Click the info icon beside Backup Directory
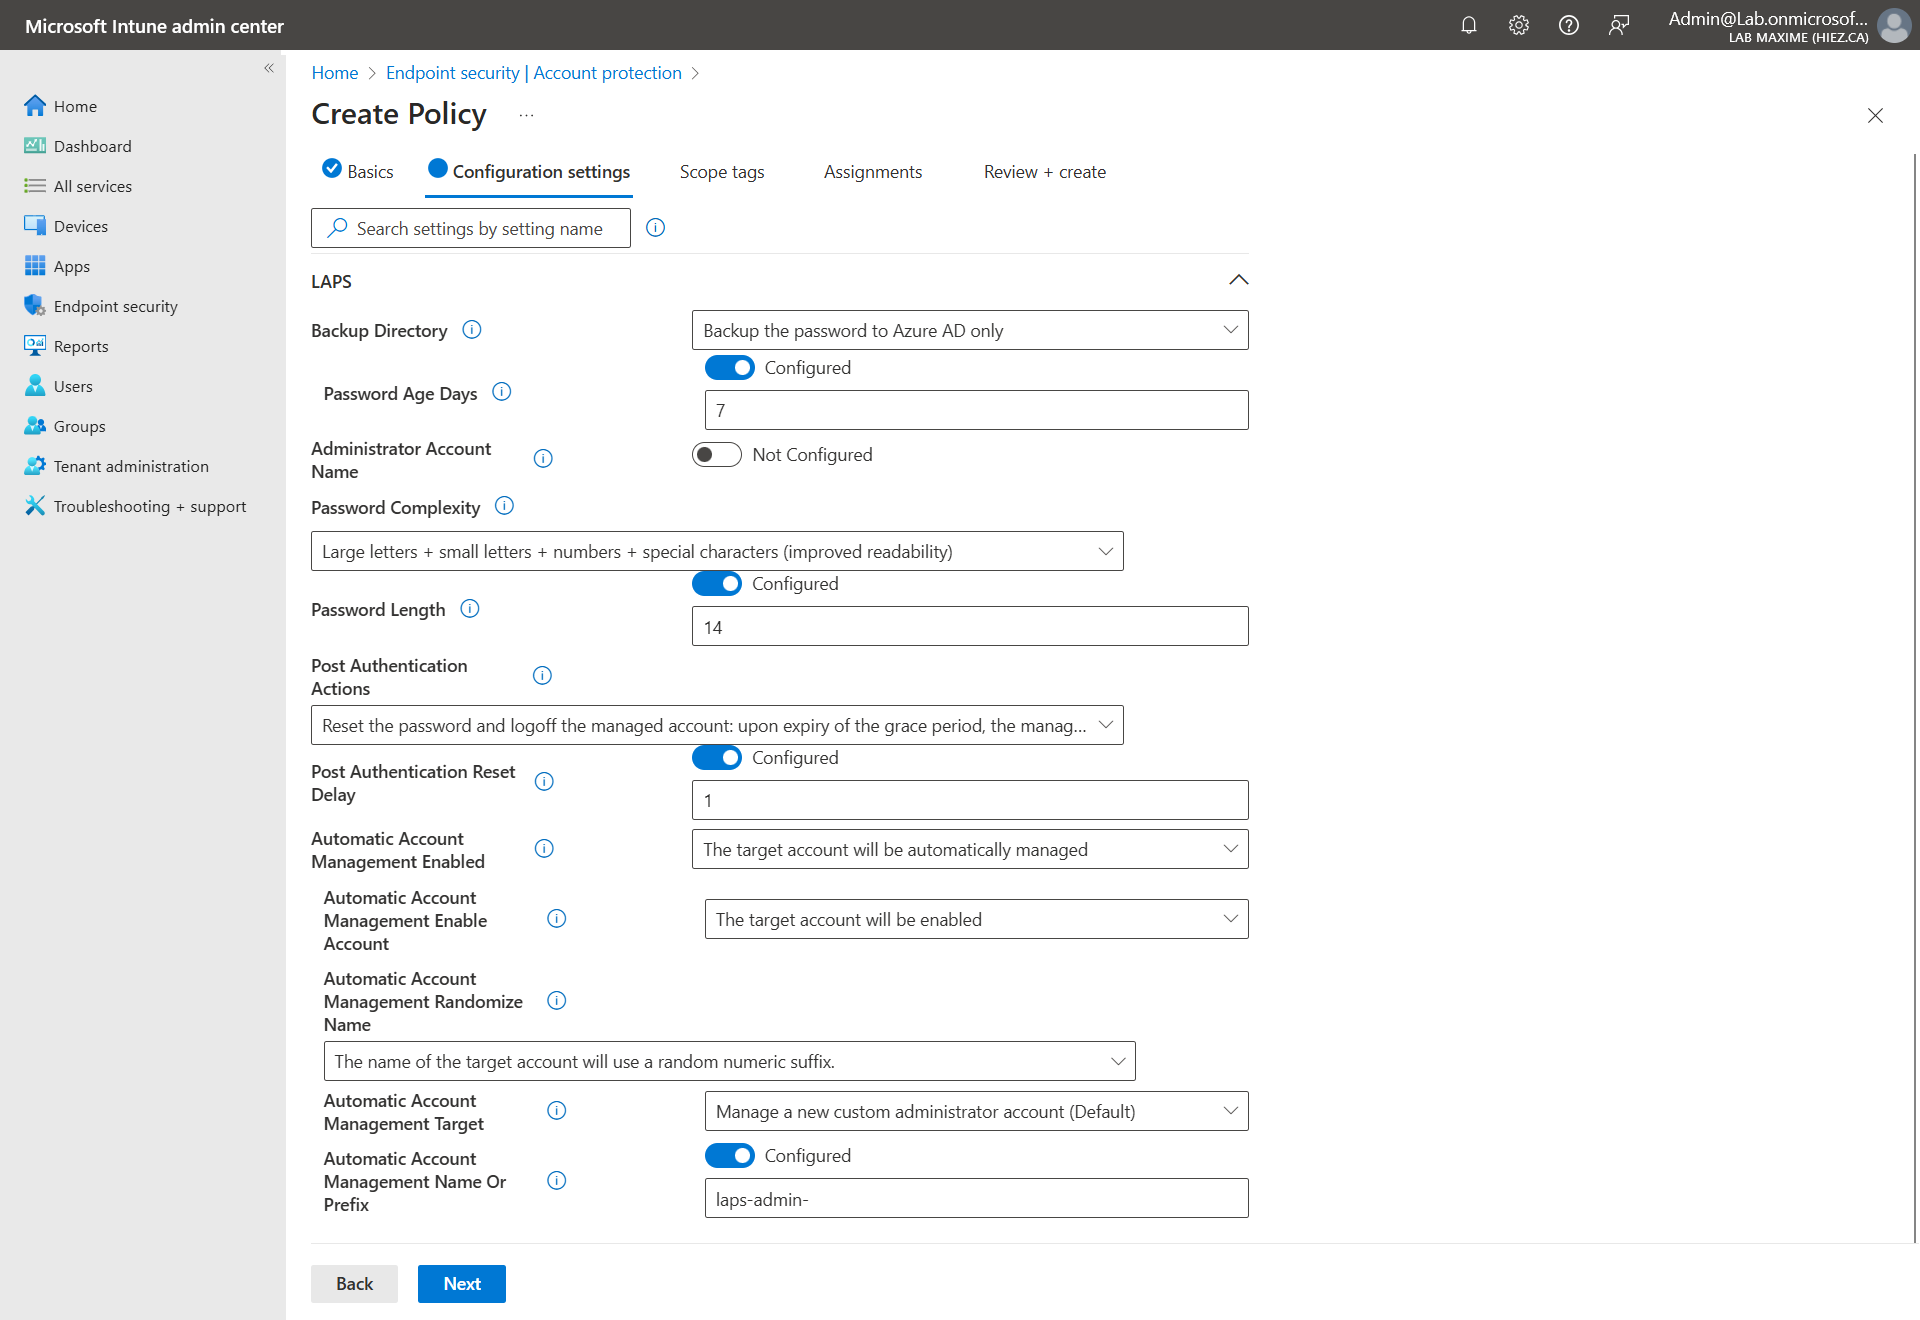This screenshot has height=1320, width=1920. coord(472,330)
